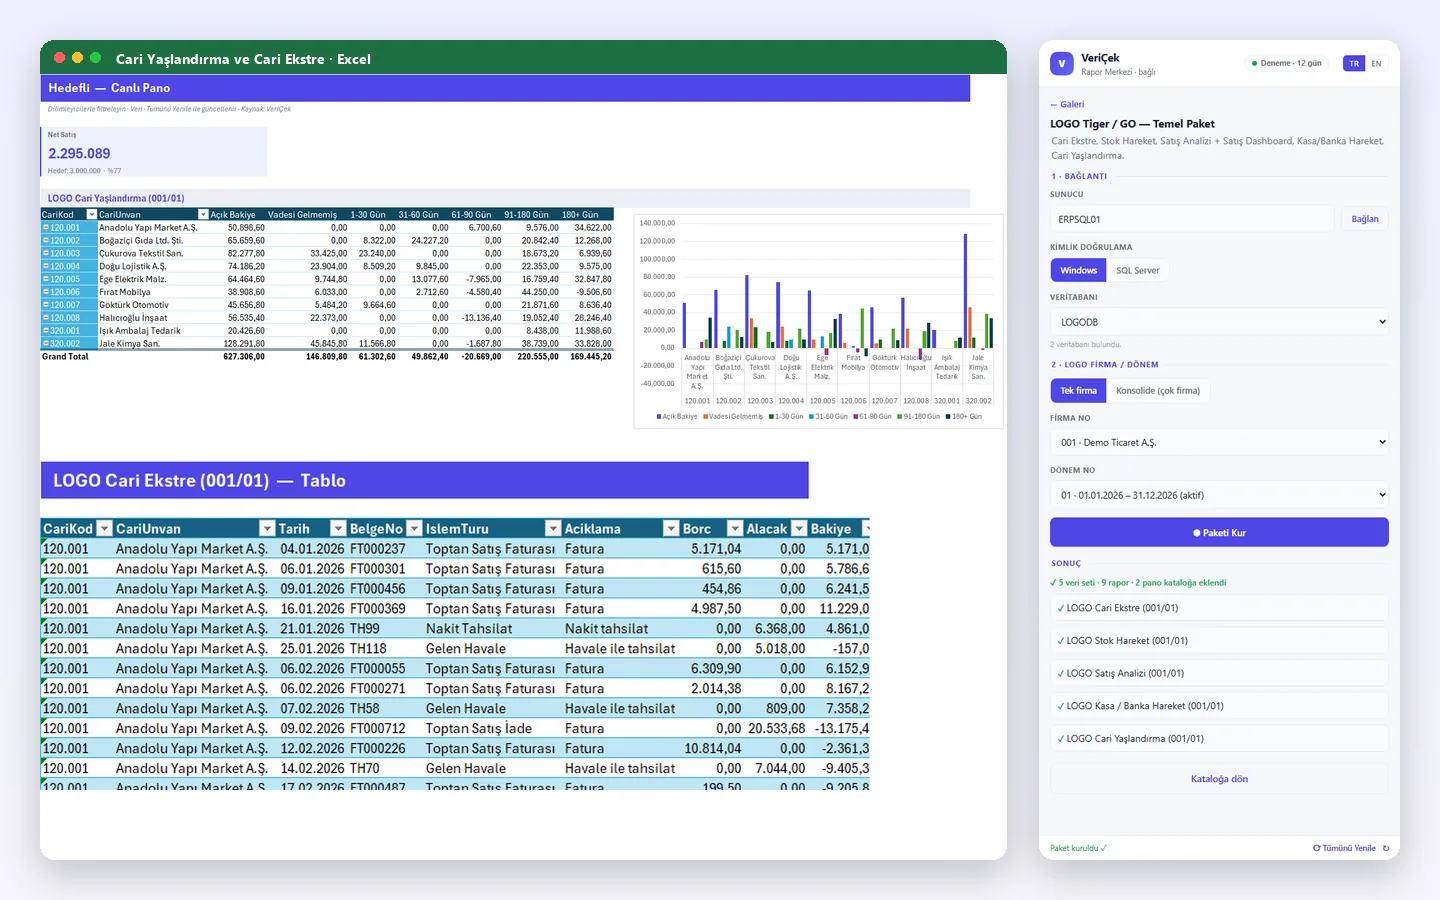The height and width of the screenshot is (900, 1440).
Task: Switch language to EN
Action: point(1377,63)
